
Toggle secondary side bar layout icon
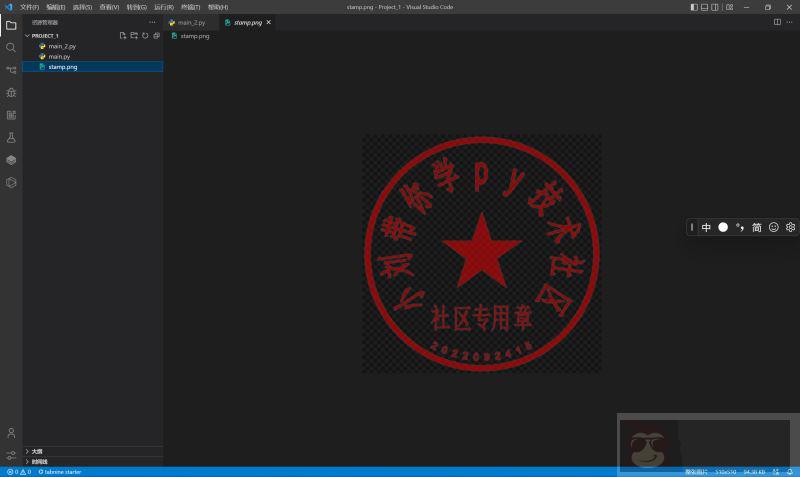click(x=715, y=7)
